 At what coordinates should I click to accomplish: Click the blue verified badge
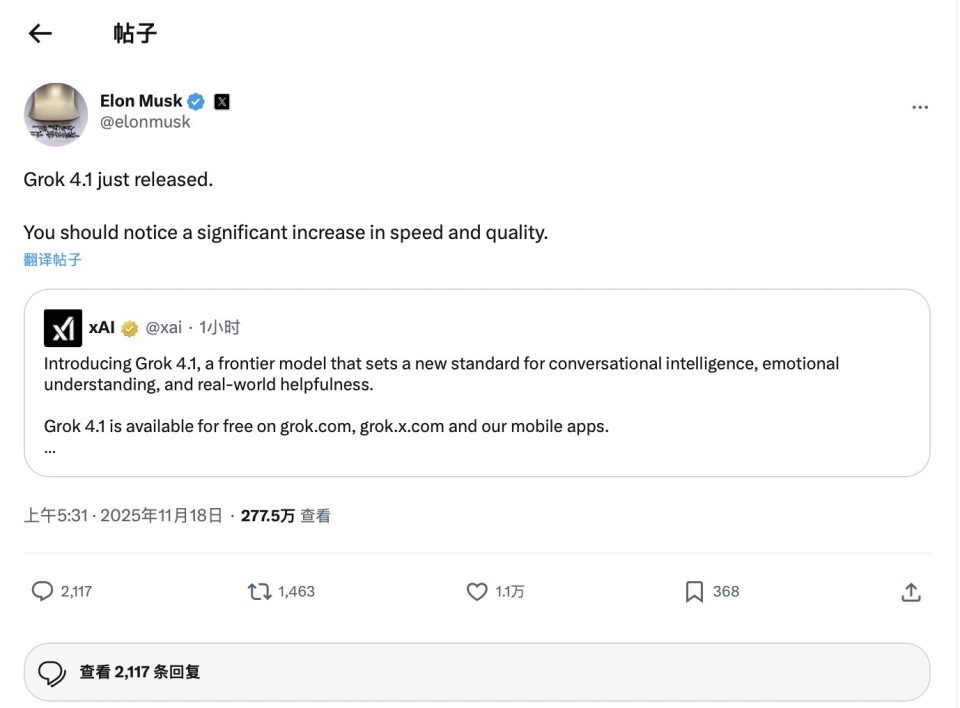[x=197, y=101]
